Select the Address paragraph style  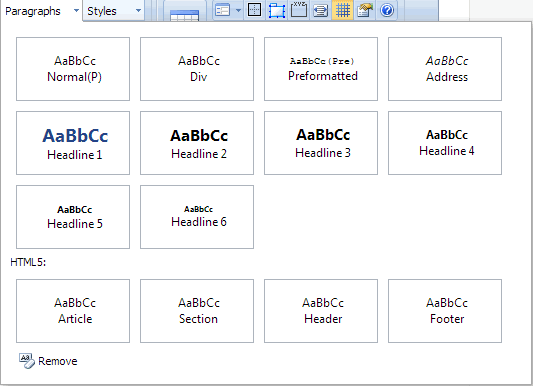pos(445,69)
